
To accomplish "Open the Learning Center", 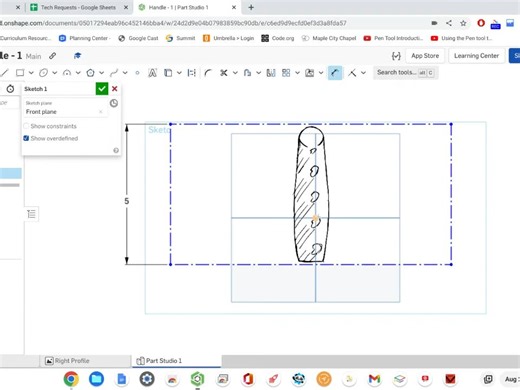I will 476,56.
